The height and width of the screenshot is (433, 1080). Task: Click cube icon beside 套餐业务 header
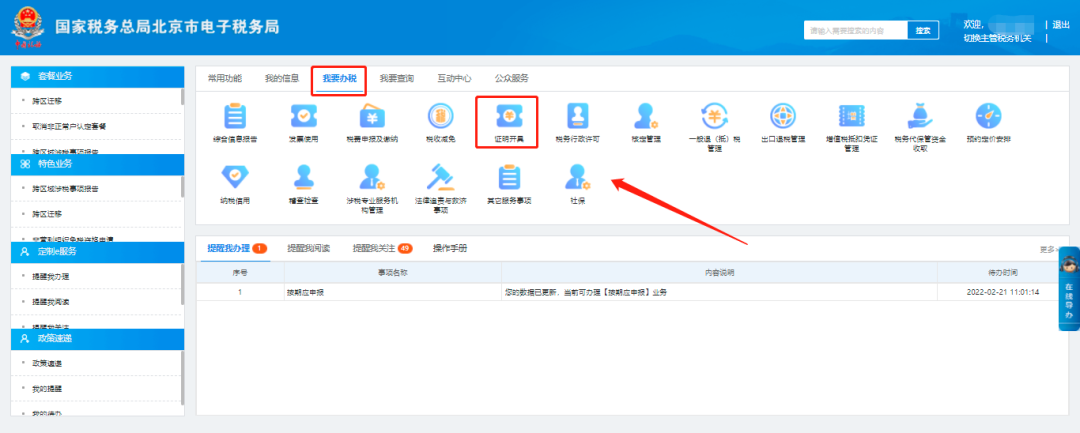[25, 76]
